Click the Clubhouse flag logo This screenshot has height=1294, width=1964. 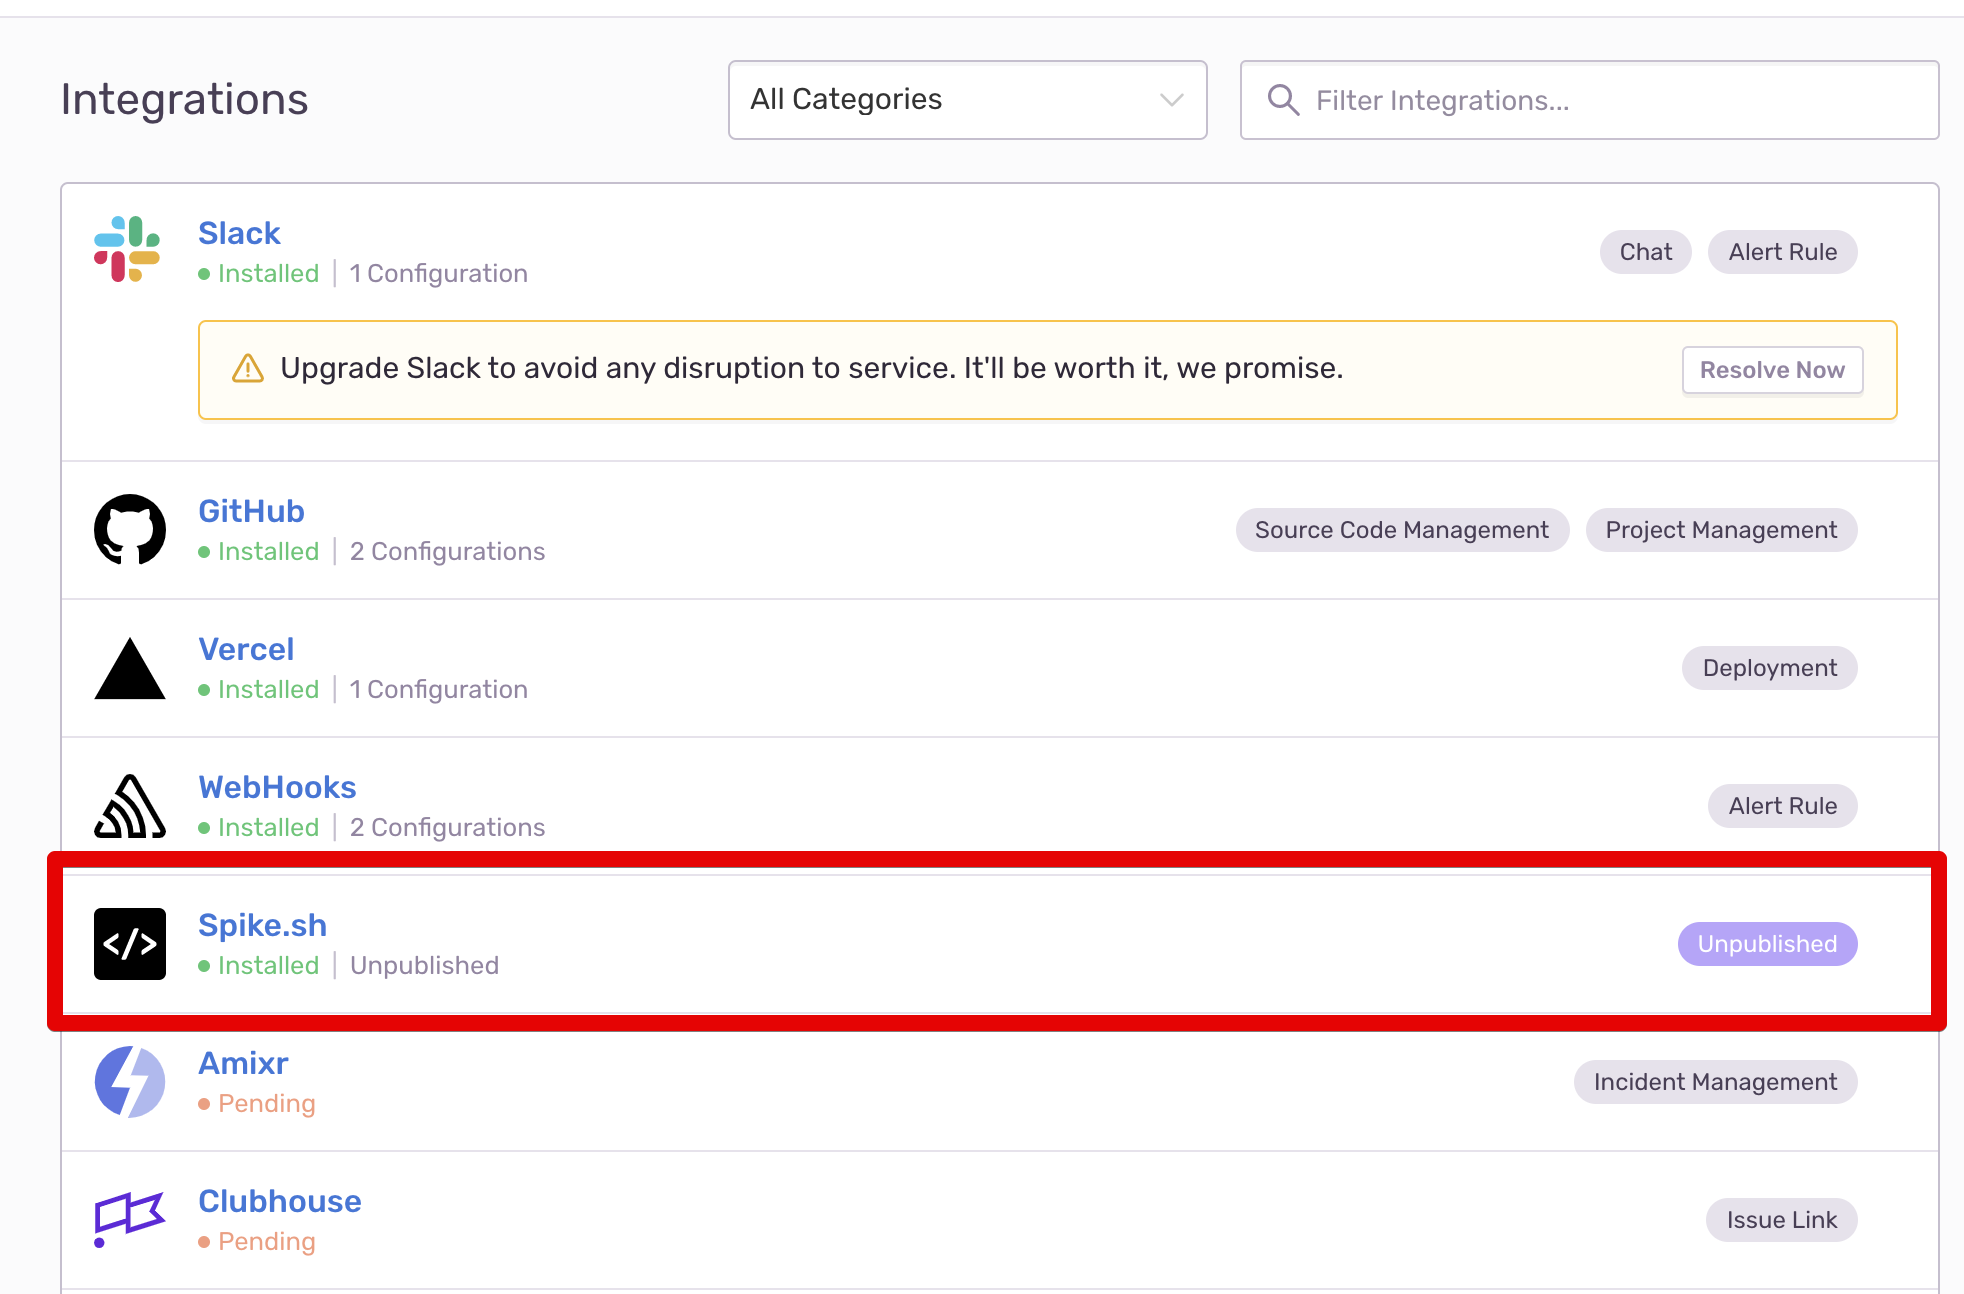click(x=130, y=1219)
